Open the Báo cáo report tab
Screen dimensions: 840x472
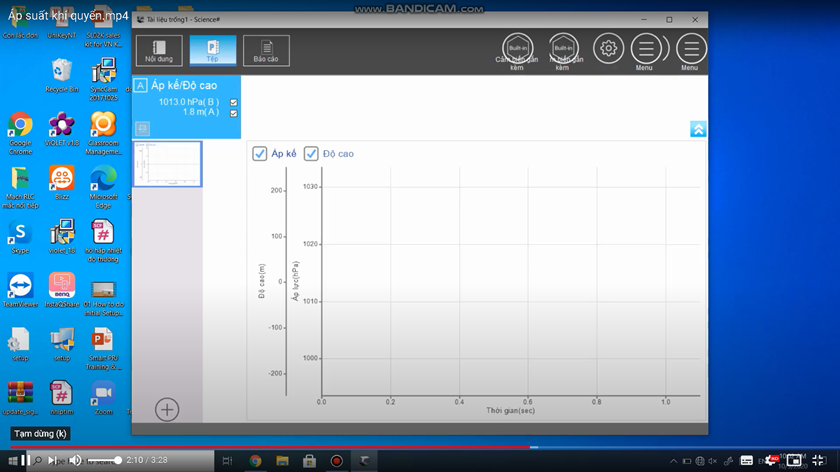tap(266, 51)
